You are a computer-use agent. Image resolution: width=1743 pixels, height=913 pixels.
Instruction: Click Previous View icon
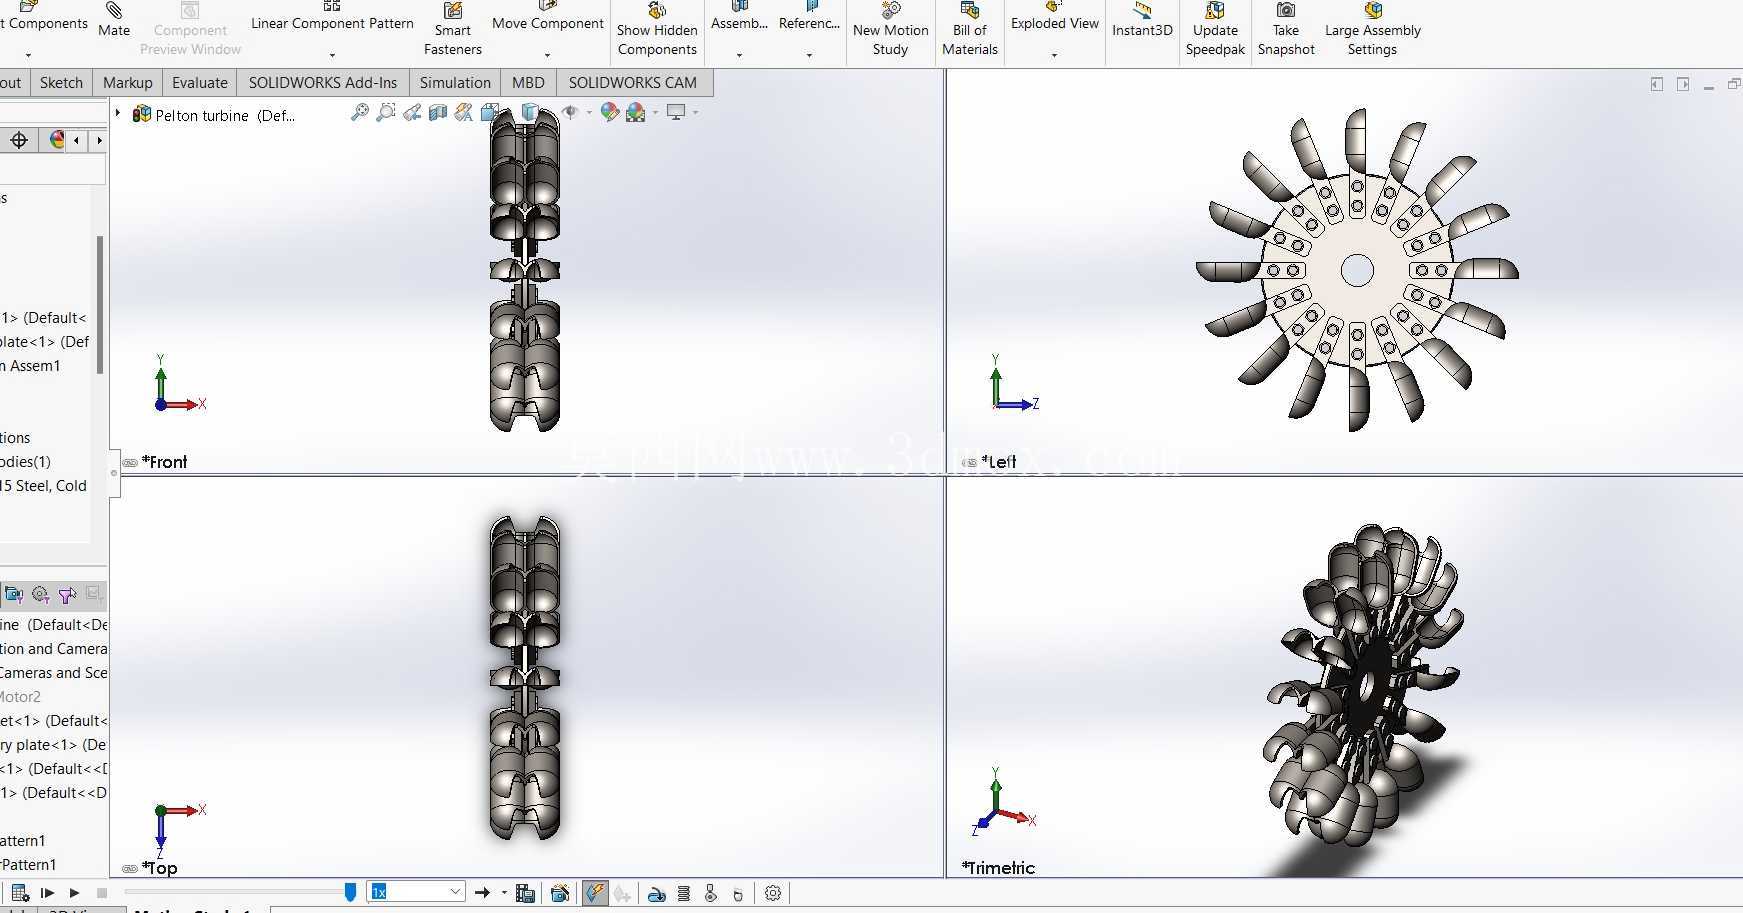pos(412,113)
